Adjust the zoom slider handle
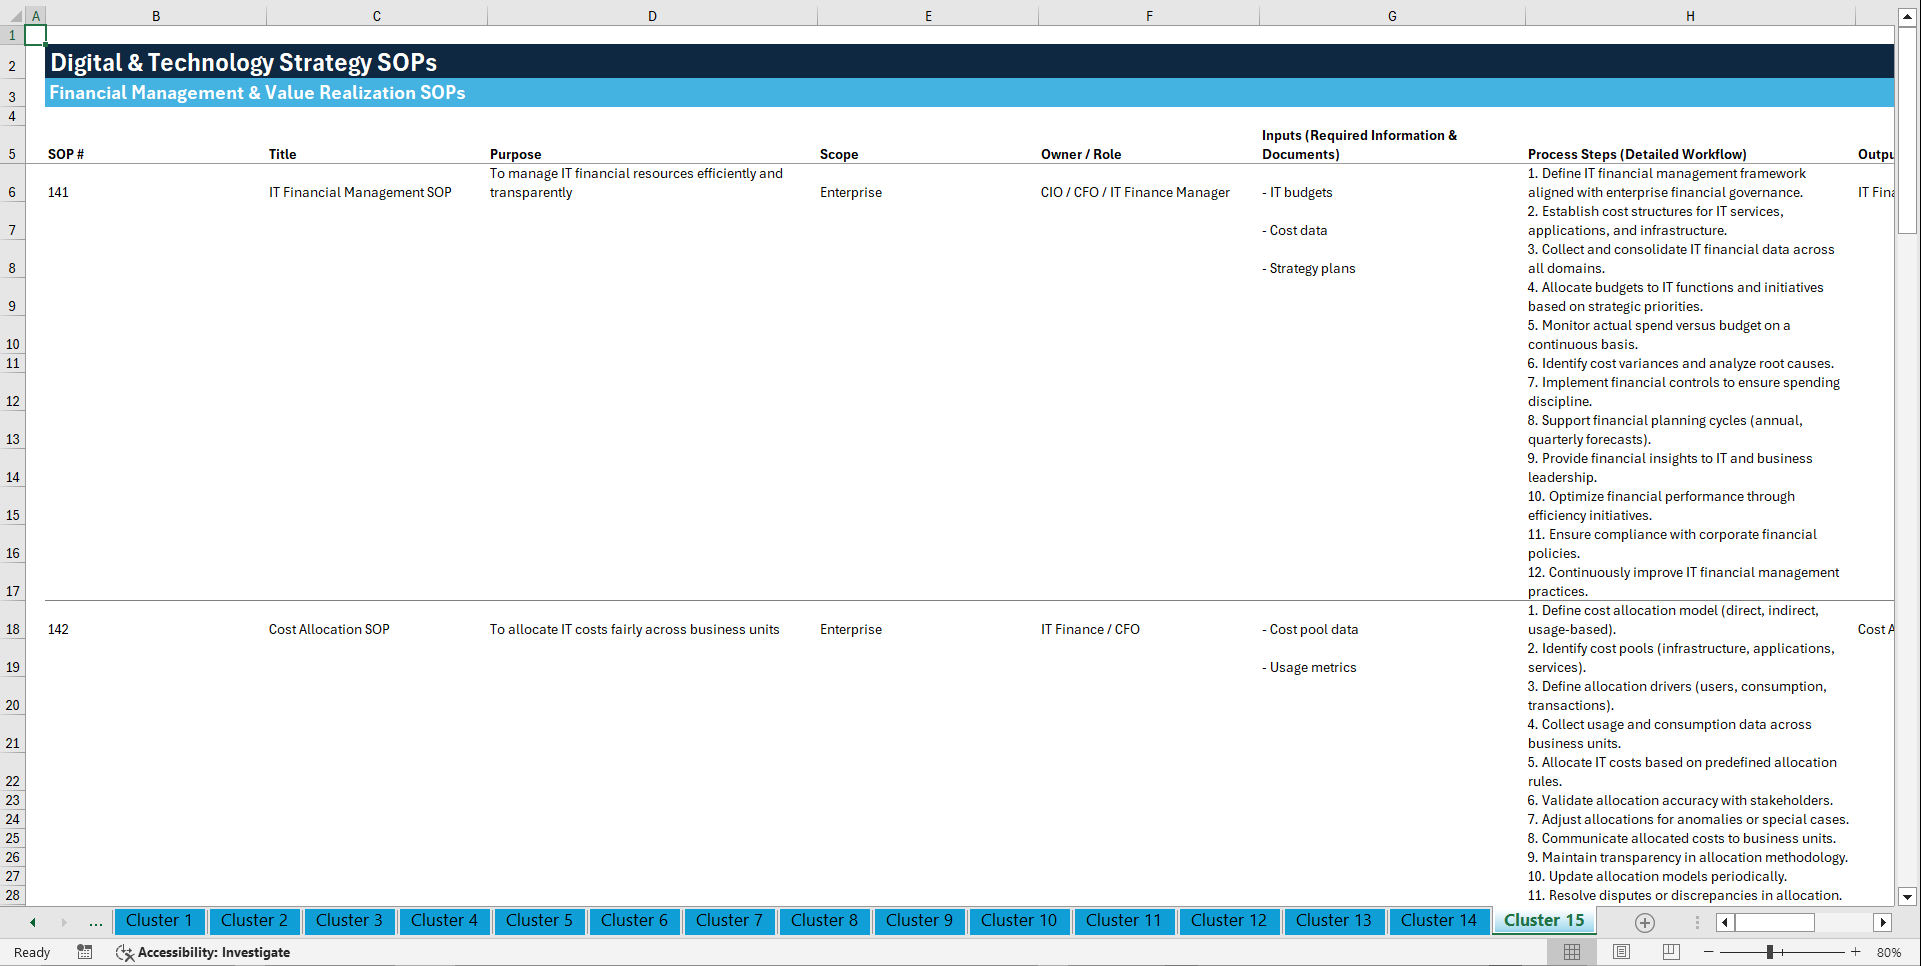This screenshot has width=1921, height=966. 1770,952
